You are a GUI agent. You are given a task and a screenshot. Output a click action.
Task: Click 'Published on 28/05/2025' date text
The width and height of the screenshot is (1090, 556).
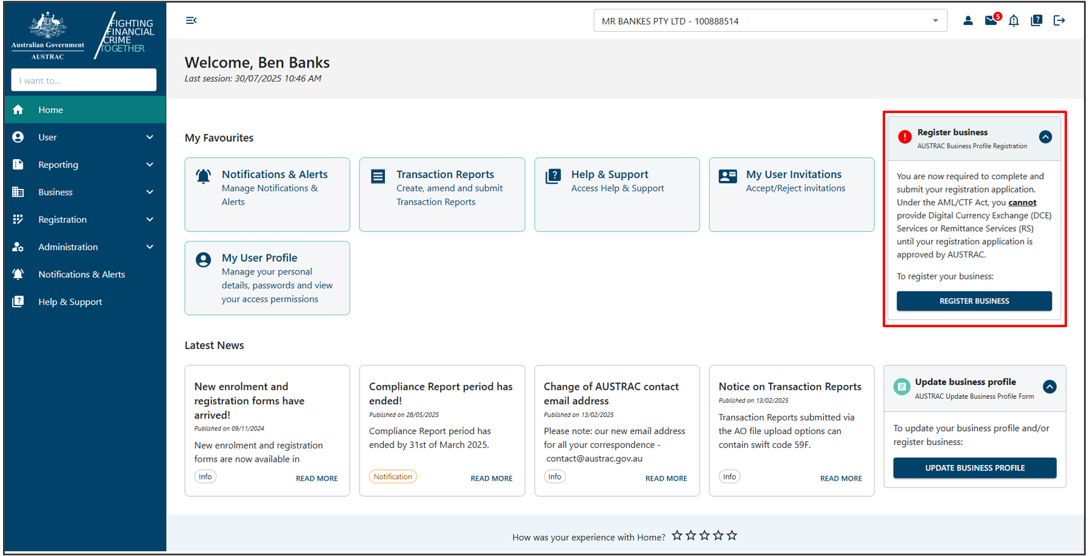point(404,414)
